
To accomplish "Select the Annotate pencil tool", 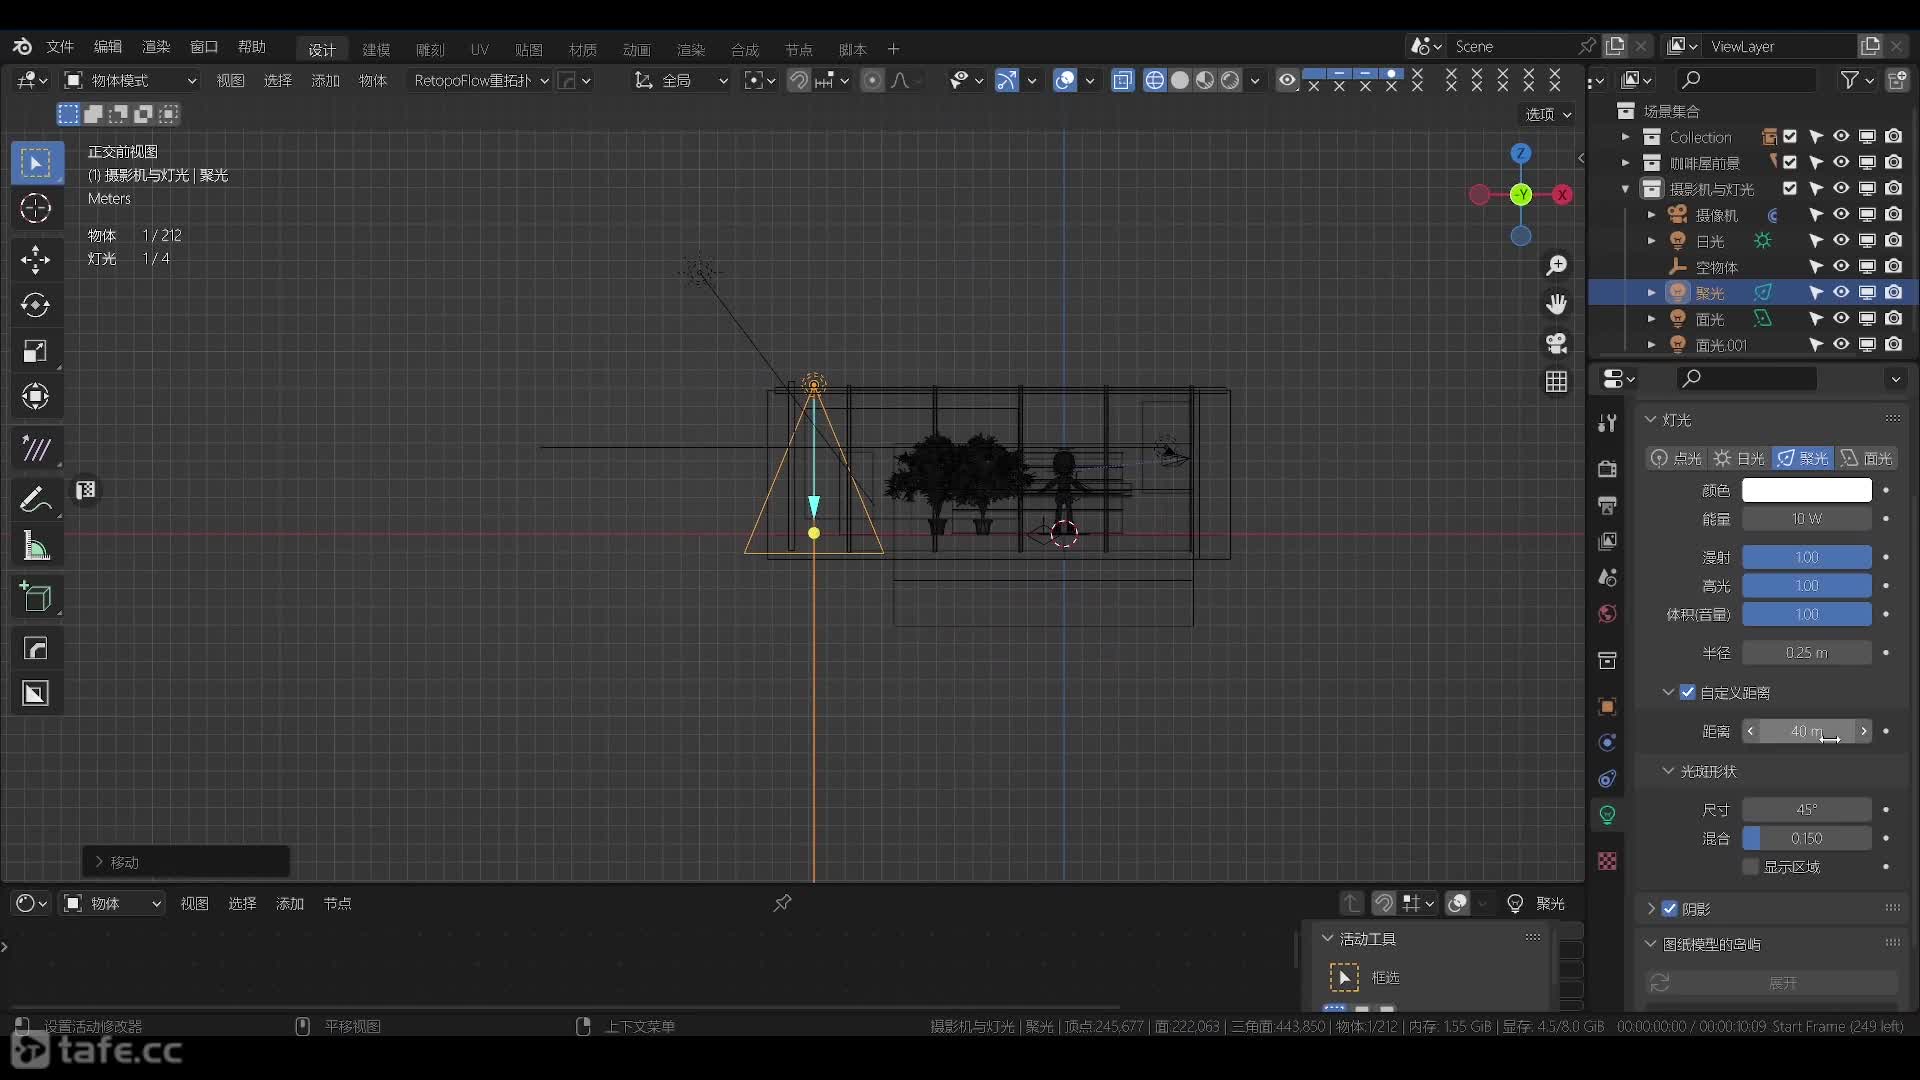I will (x=36, y=498).
